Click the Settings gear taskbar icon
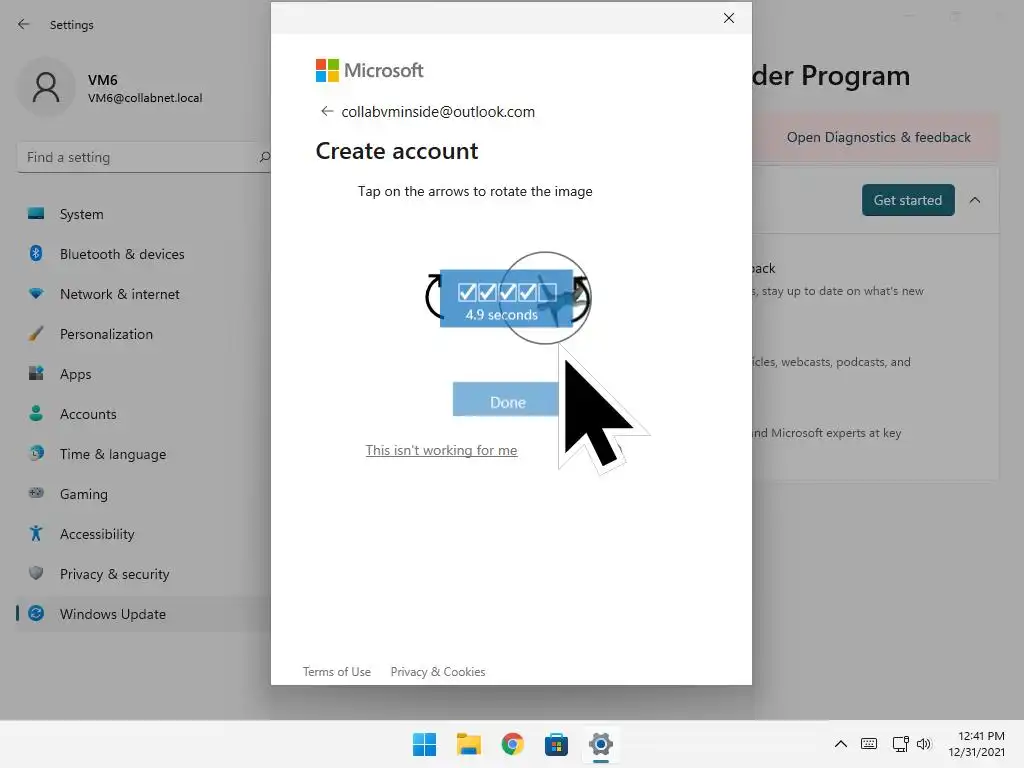Screen dimensions: 1024x768 tap(601, 744)
